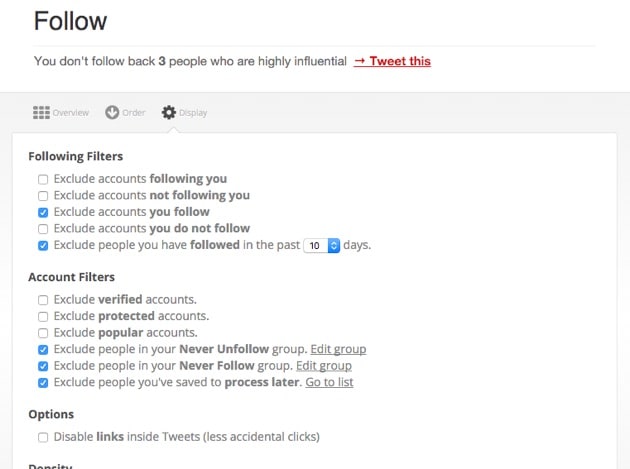Uncheck Exclude accounts you follow
Screen dimensions: 630x469
pyautogui.click(x=43, y=212)
